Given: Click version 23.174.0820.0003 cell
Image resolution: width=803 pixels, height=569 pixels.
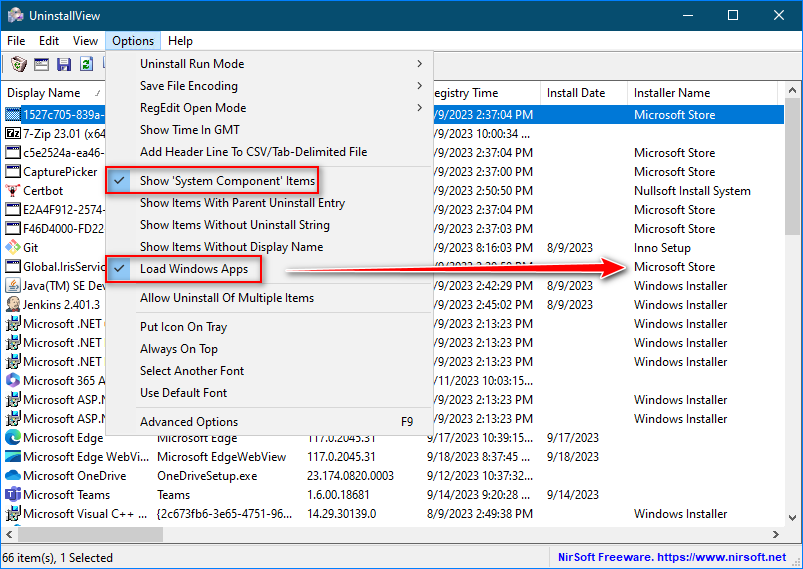Looking at the screenshot, I should 350,476.
